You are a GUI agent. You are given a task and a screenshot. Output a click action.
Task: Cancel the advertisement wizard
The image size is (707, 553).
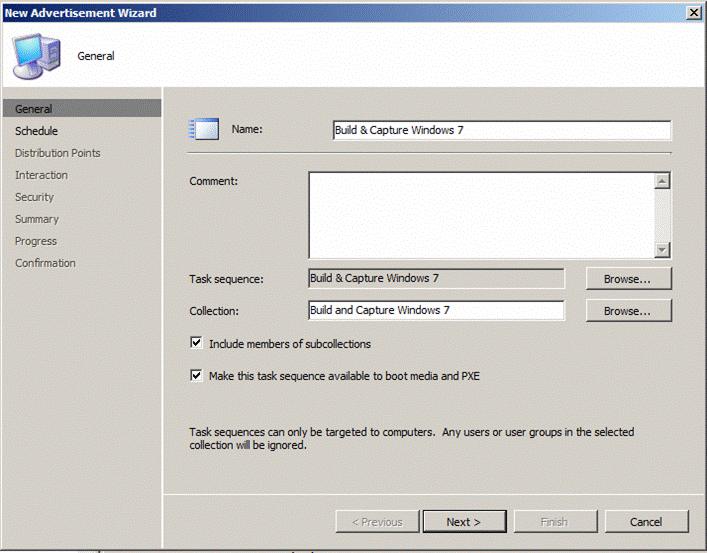646,522
